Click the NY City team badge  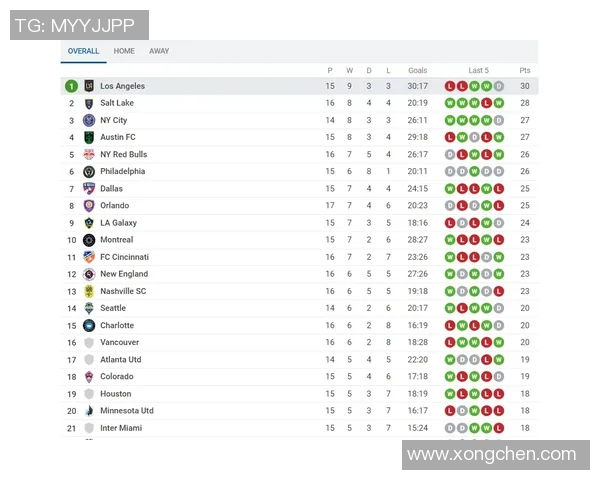pyautogui.click(x=89, y=120)
